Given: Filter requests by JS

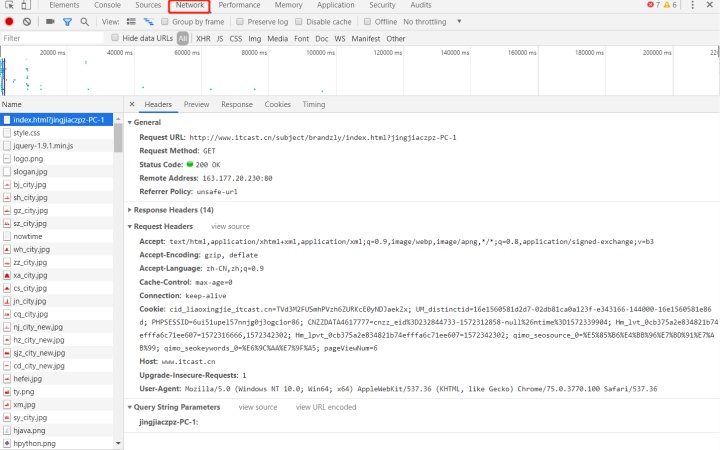Looking at the screenshot, I should tap(220, 39).
